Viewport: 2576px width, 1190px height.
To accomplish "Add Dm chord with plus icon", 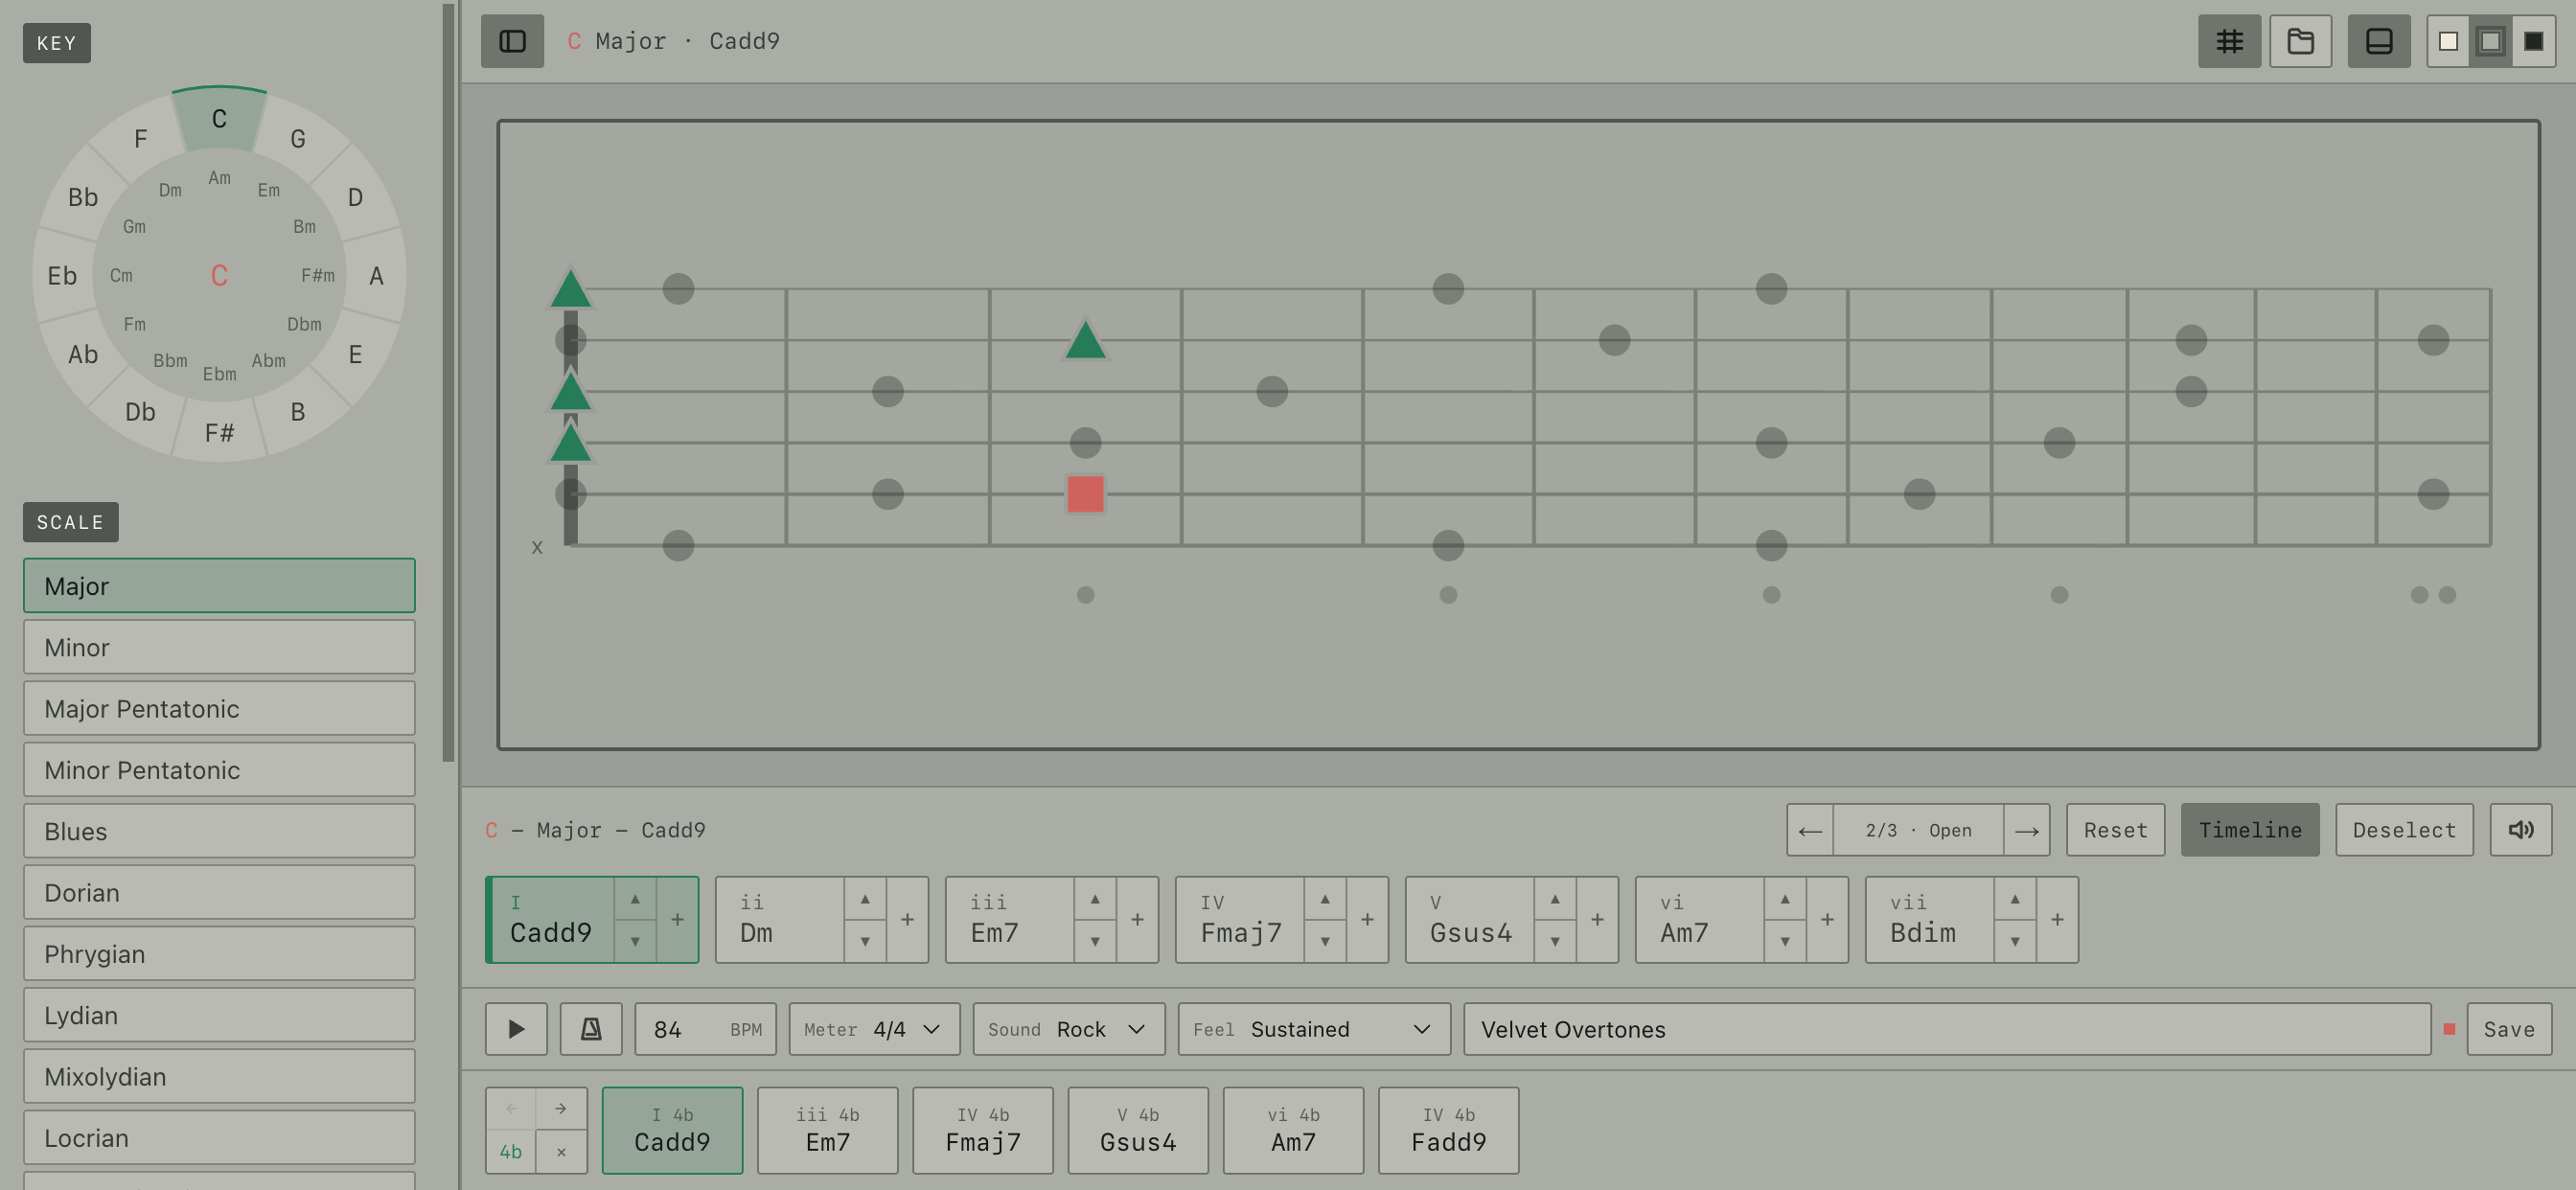I will pyautogui.click(x=907, y=920).
